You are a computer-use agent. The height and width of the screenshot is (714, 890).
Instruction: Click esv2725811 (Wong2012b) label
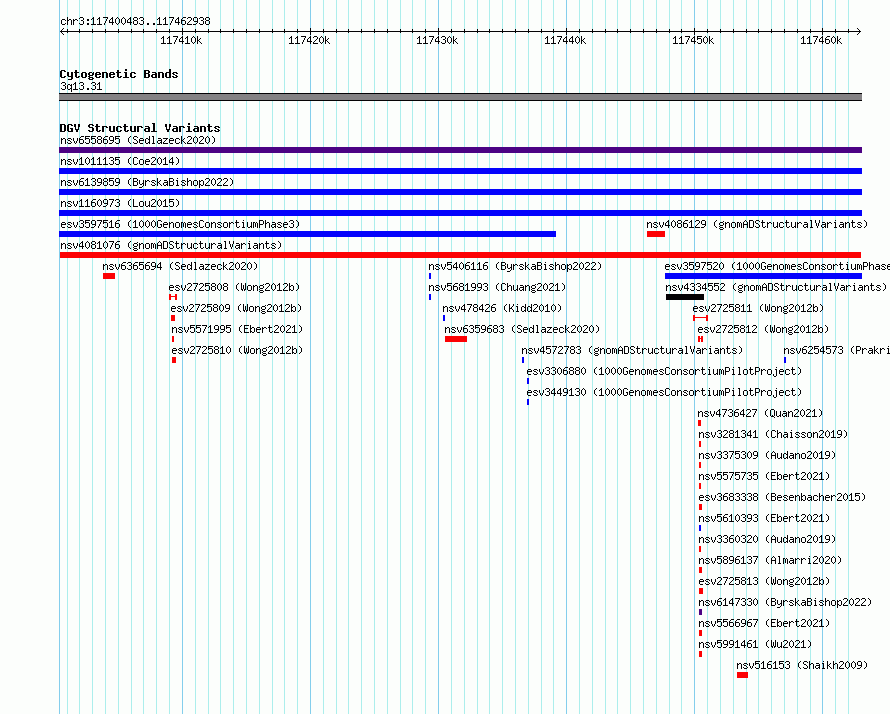click(x=758, y=308)
